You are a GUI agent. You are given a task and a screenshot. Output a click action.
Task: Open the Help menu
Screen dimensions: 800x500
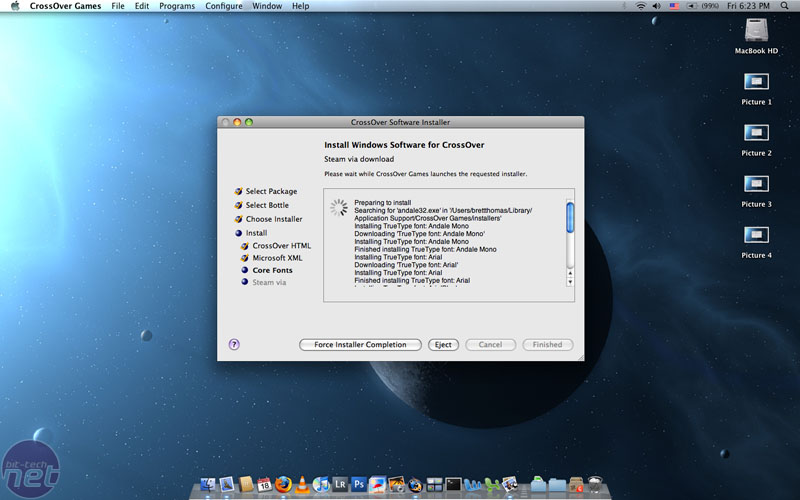[x=301, y=6]
